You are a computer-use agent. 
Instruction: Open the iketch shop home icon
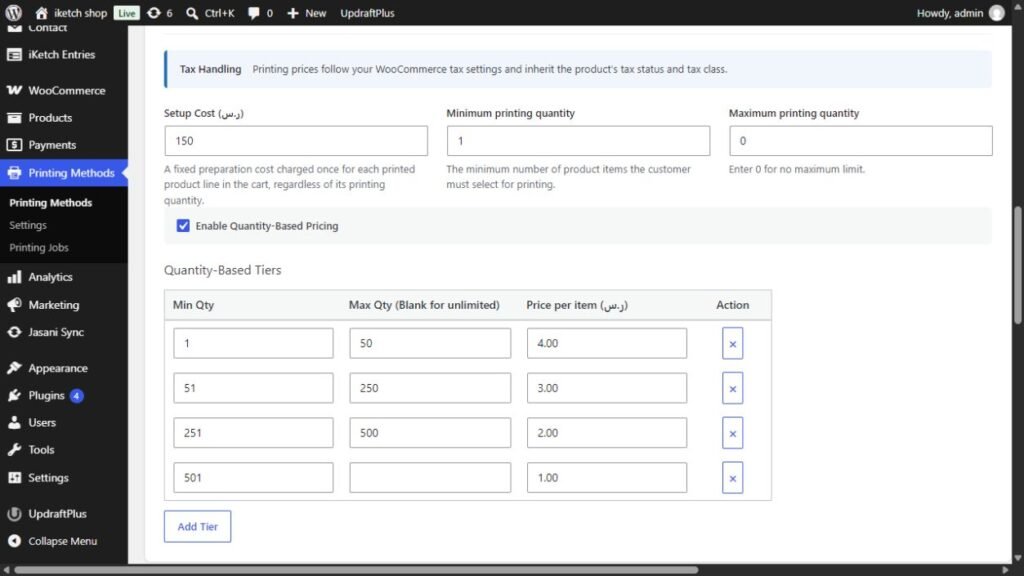tap(41, 13)
